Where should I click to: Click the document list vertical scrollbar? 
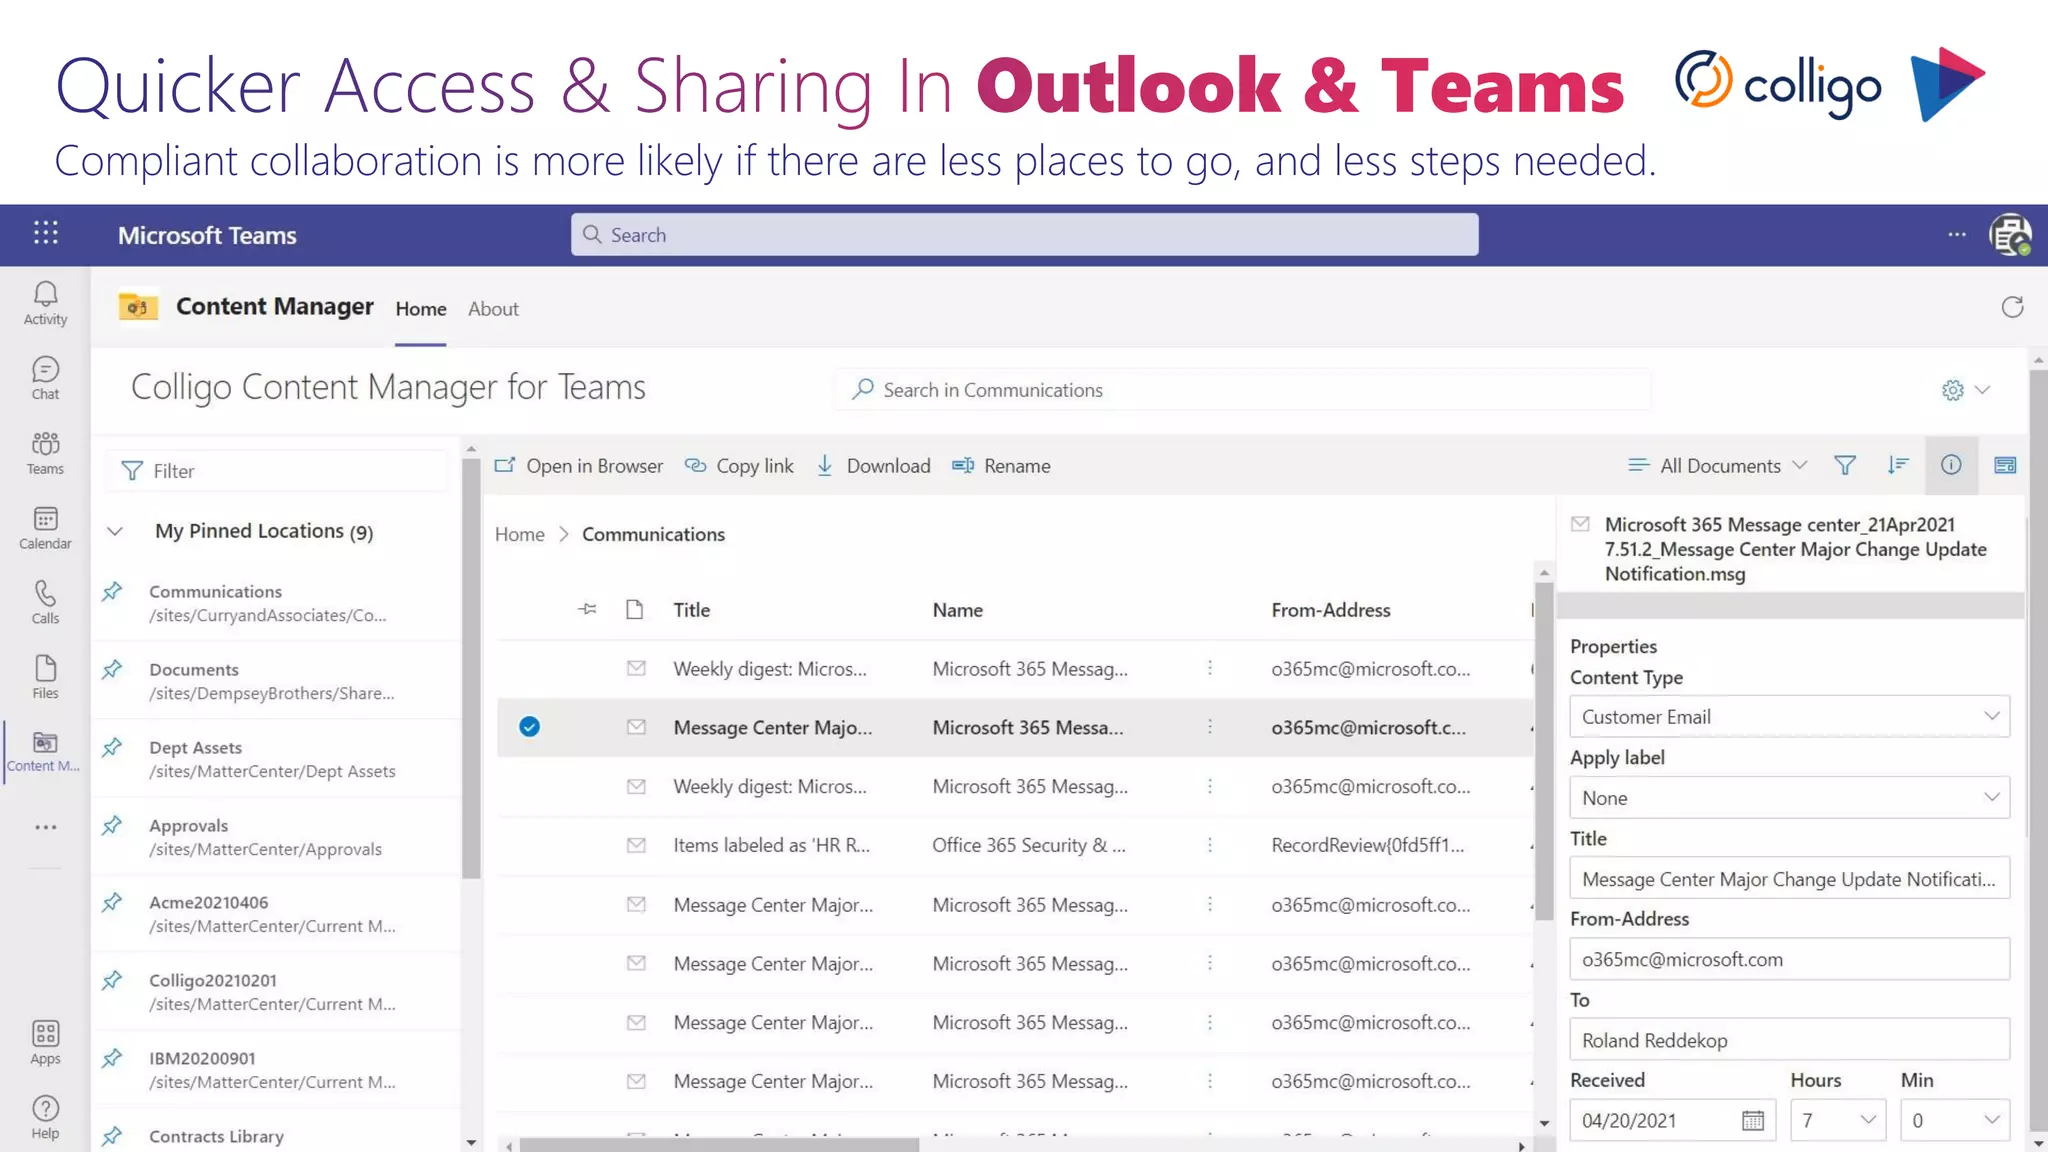point(1544,750)
